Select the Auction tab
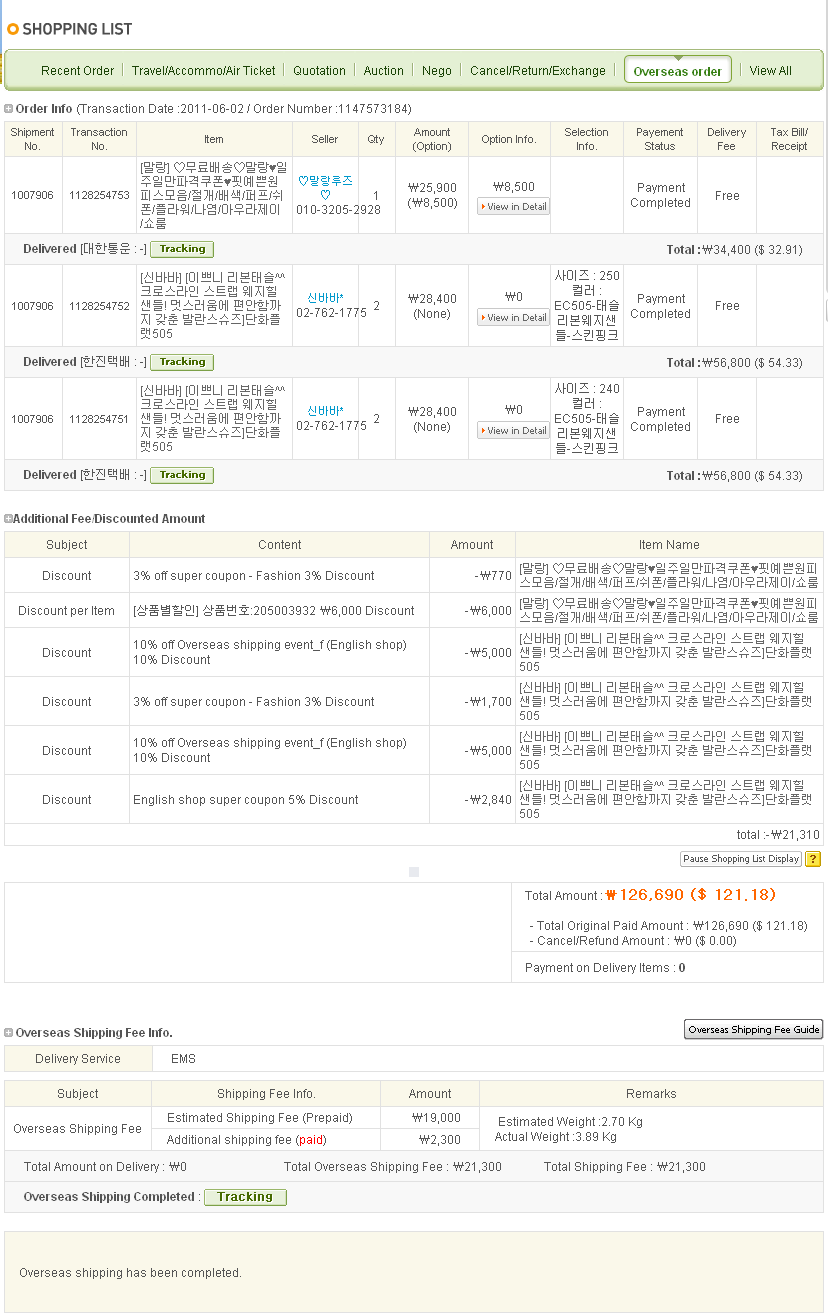 383,71
